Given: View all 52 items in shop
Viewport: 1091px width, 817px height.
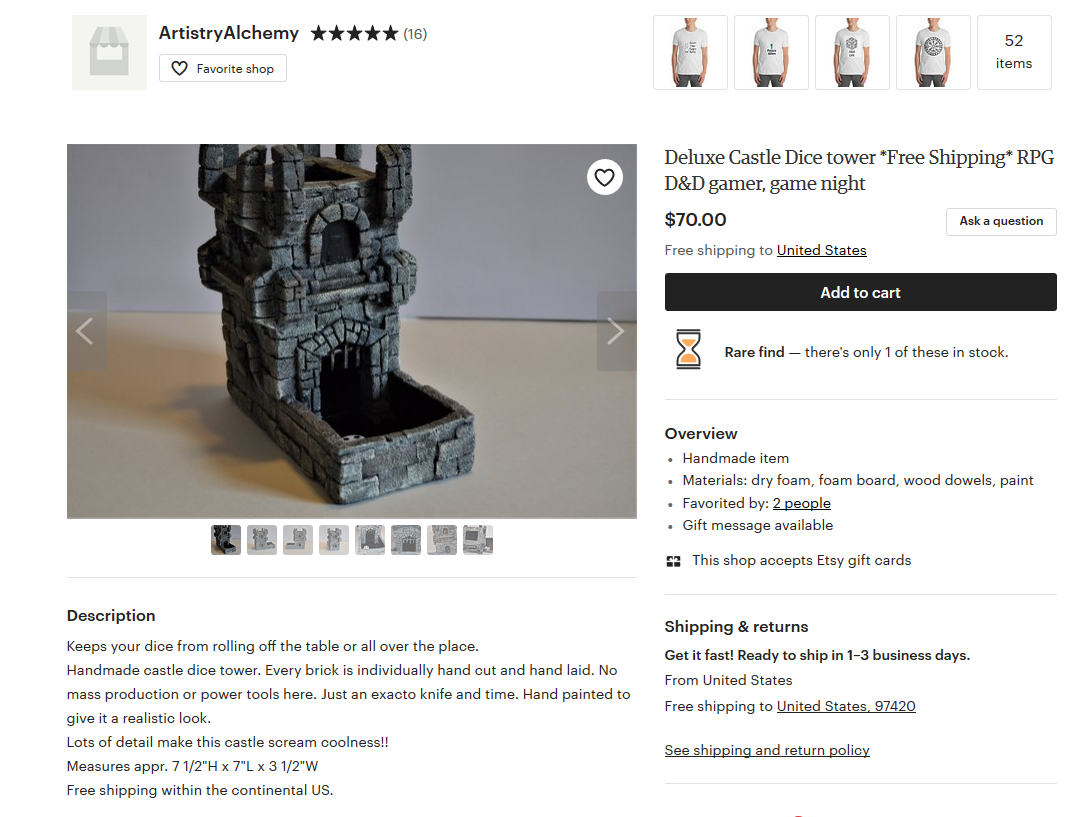Looking at the screenshot, I should pos(1014,52).
